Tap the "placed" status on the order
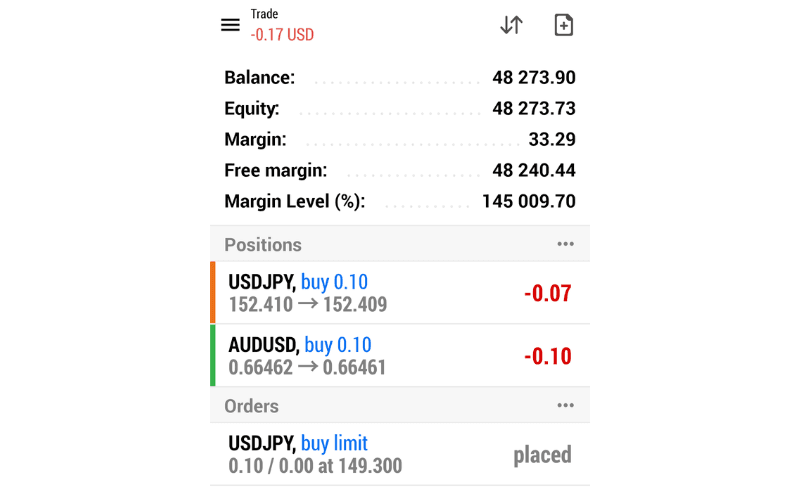The image size is (800, 500). [x=542, y=455]
